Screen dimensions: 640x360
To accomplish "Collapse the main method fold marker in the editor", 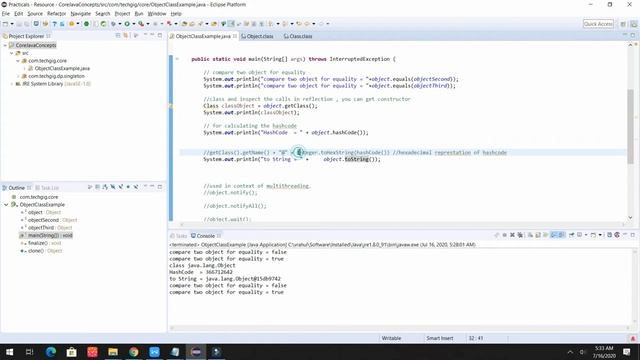I will [177, 59].
